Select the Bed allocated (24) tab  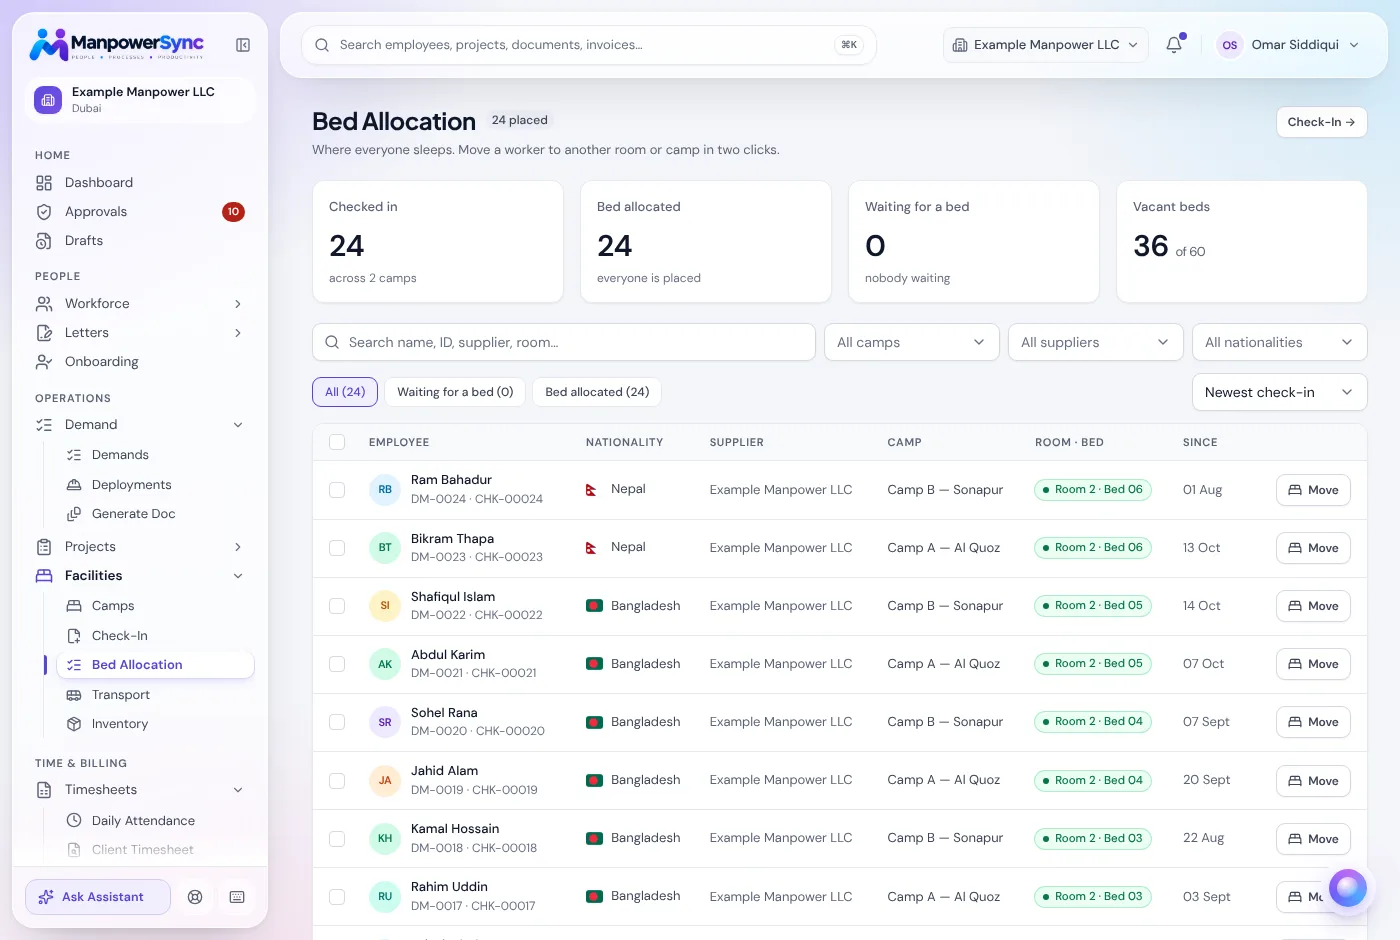pos(597,392)
